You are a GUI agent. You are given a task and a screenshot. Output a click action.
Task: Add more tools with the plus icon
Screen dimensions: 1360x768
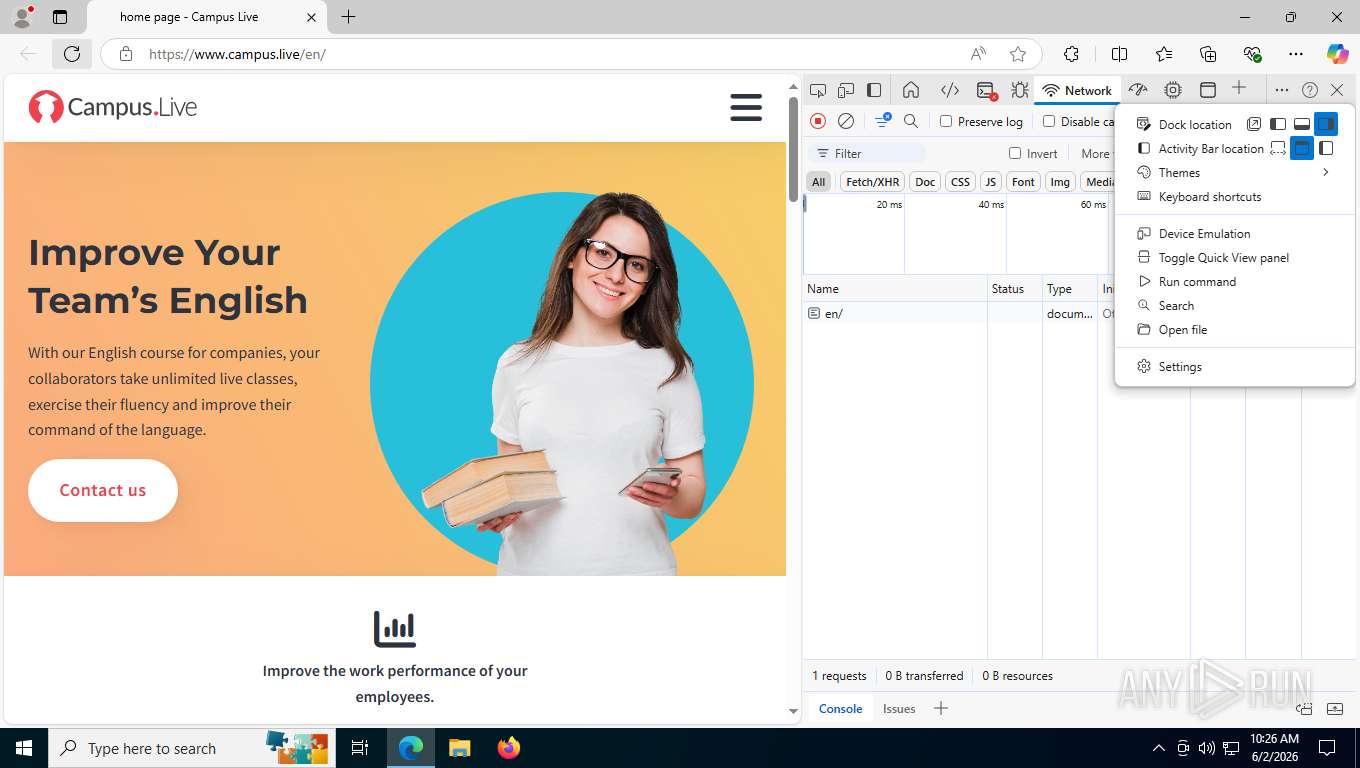[1239, 88]
